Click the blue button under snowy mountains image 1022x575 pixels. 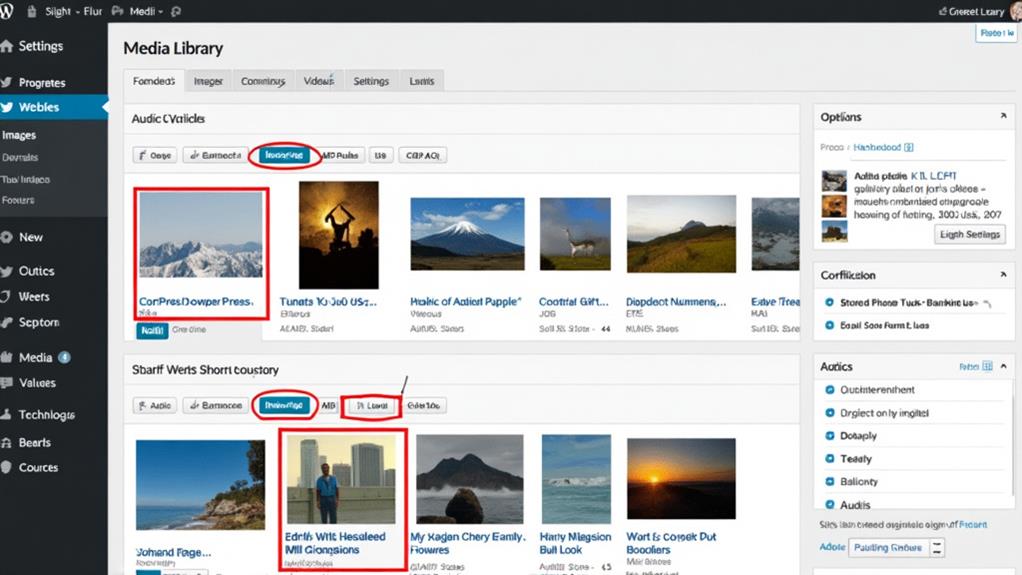pyautogui.click(x=153, y=331)
